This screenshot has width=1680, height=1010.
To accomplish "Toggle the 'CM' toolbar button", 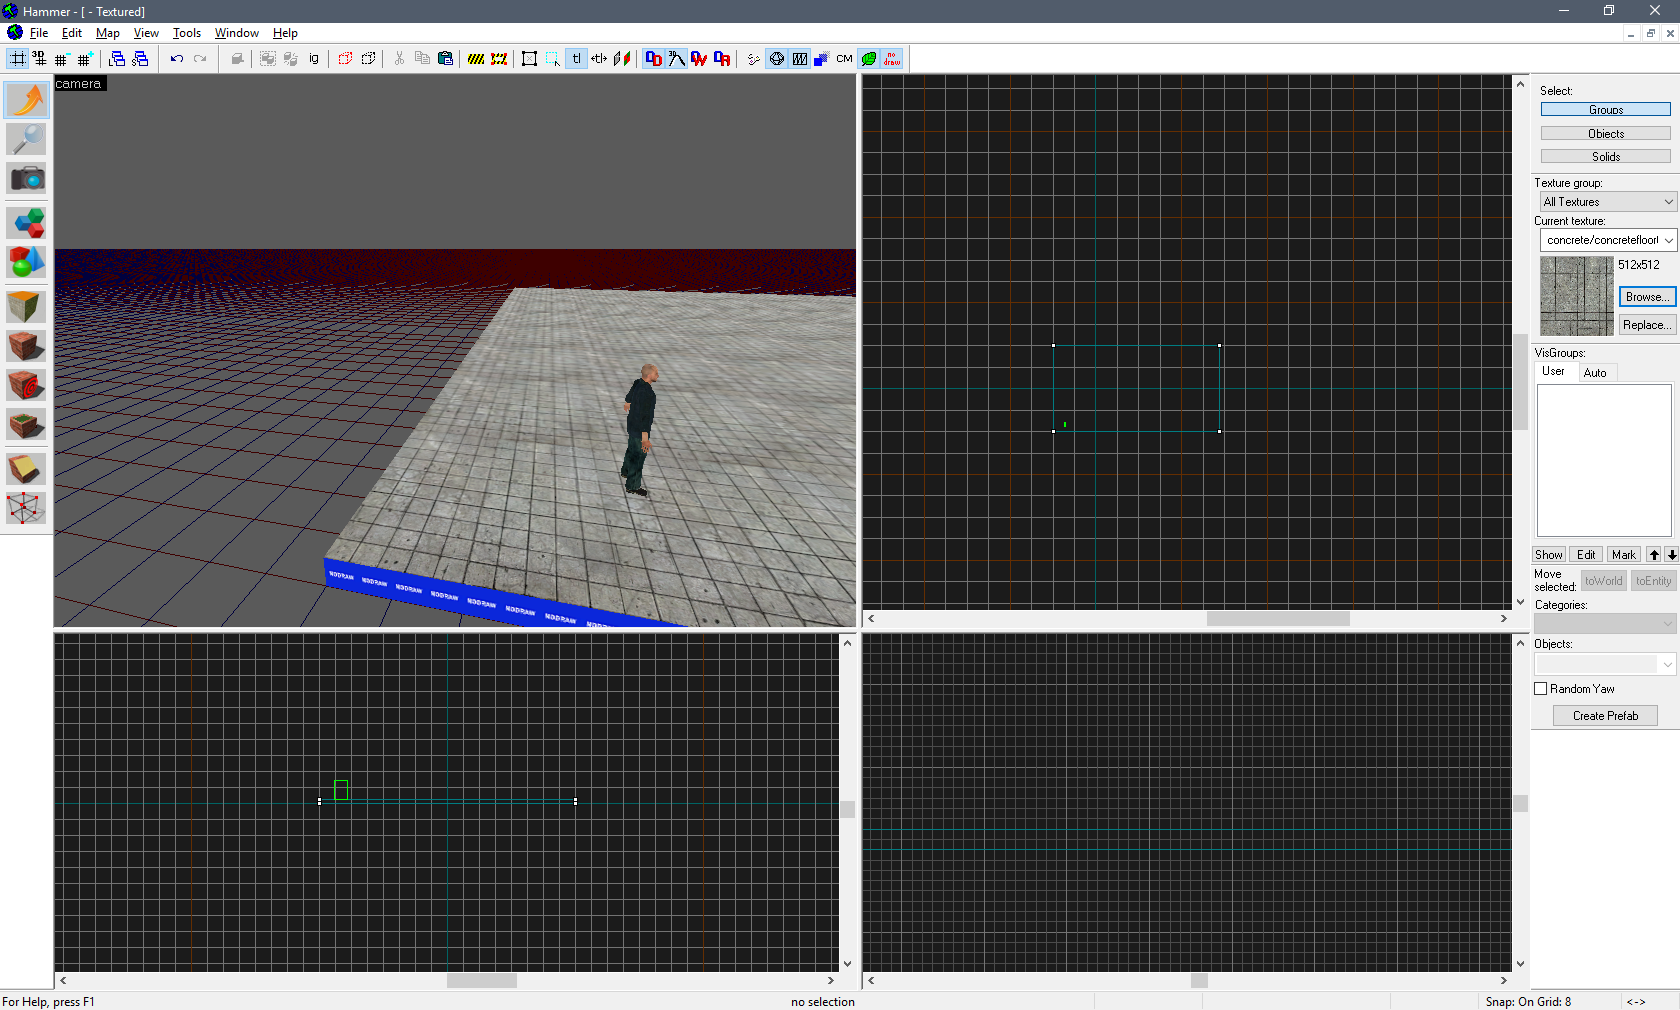I will click(x=844, y=59).
